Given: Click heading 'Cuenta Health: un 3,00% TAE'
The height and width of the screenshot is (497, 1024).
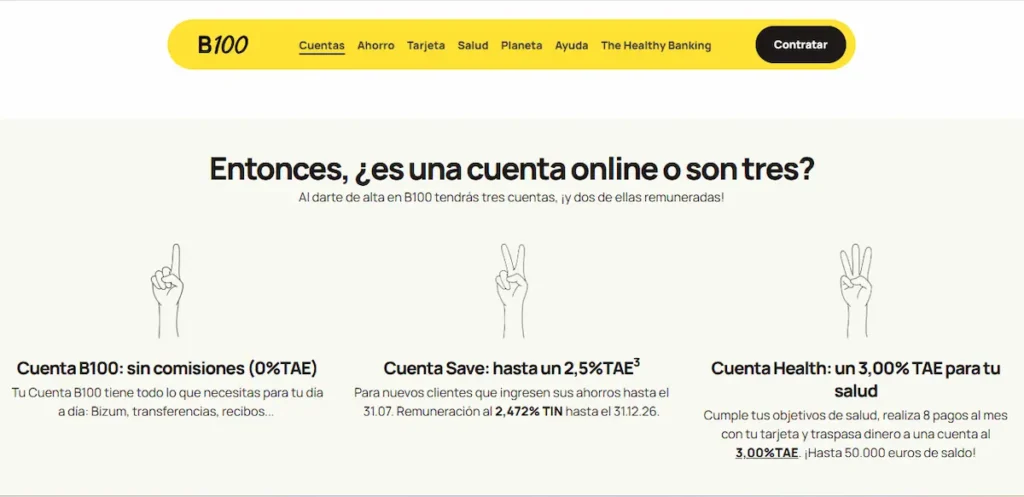Looking at the screenshot, I should pos(825,368).
